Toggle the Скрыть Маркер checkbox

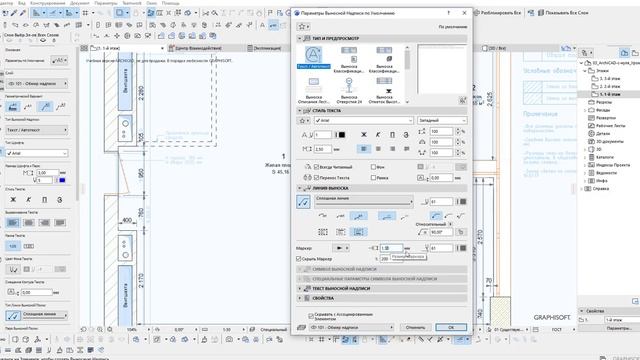(298, 259)
